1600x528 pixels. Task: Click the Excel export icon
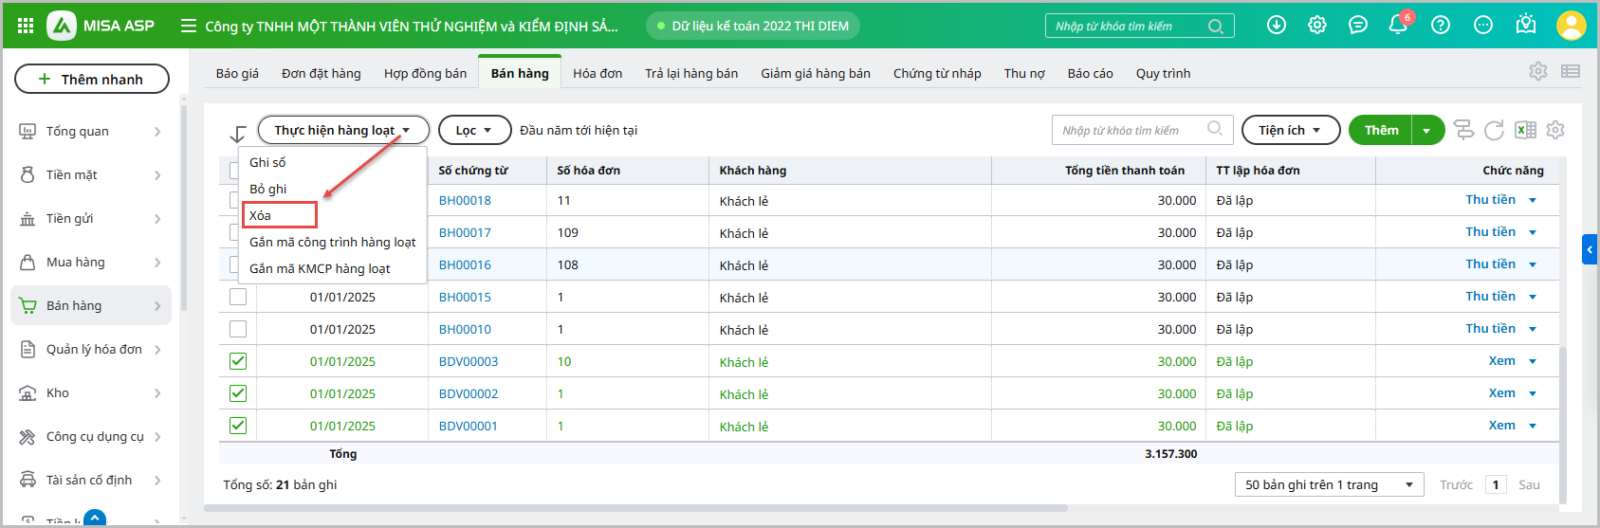[x=1525, y=130]
